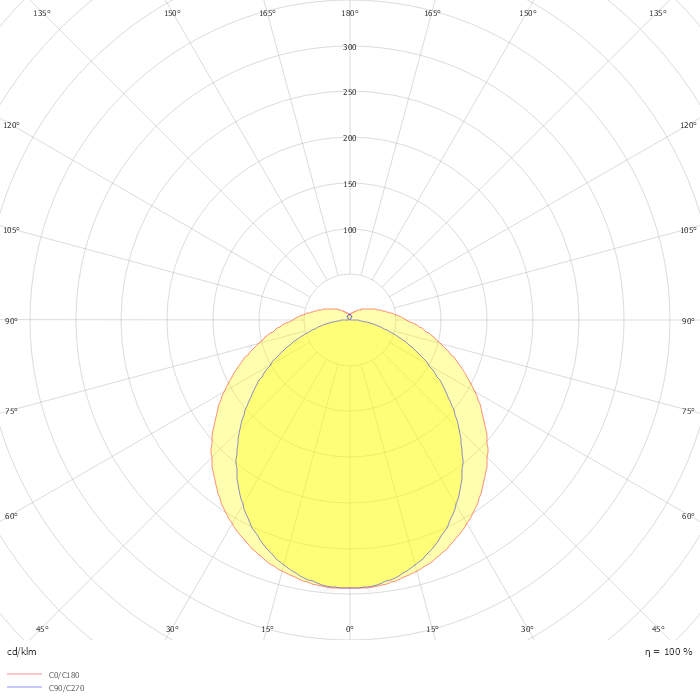700x700 pixels.
Task: Select the 150 intensity scale label on the vertical axis
Action: [x=350, y=184]
